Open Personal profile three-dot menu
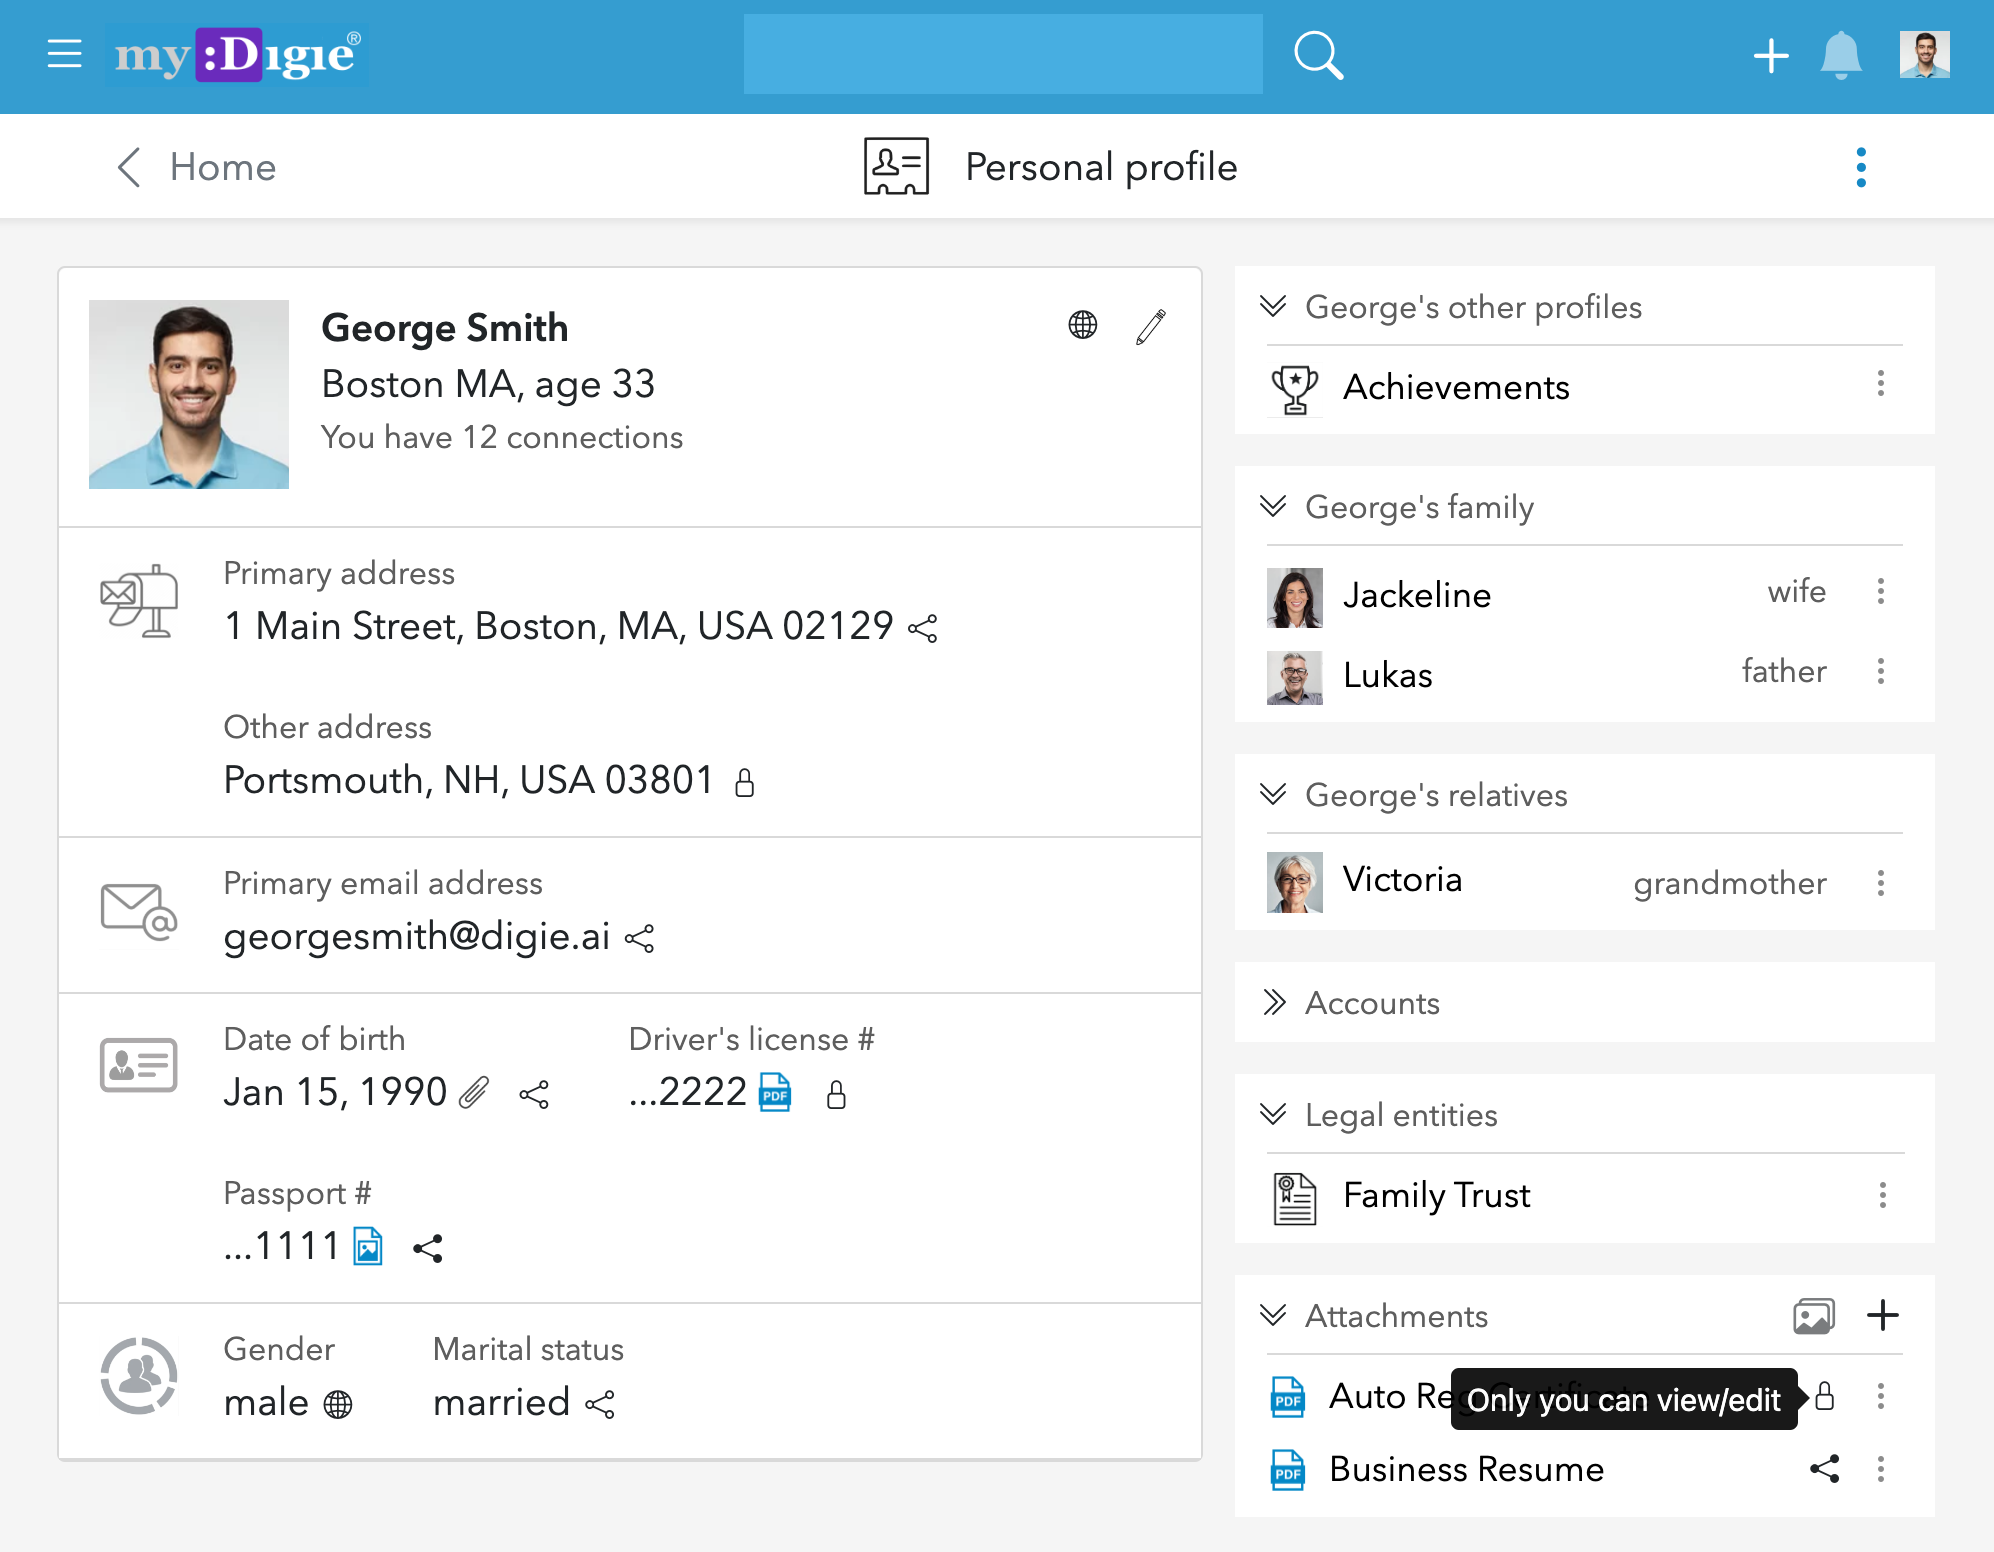This screenshot has width=1994, height=1552. pos(1860,167)
